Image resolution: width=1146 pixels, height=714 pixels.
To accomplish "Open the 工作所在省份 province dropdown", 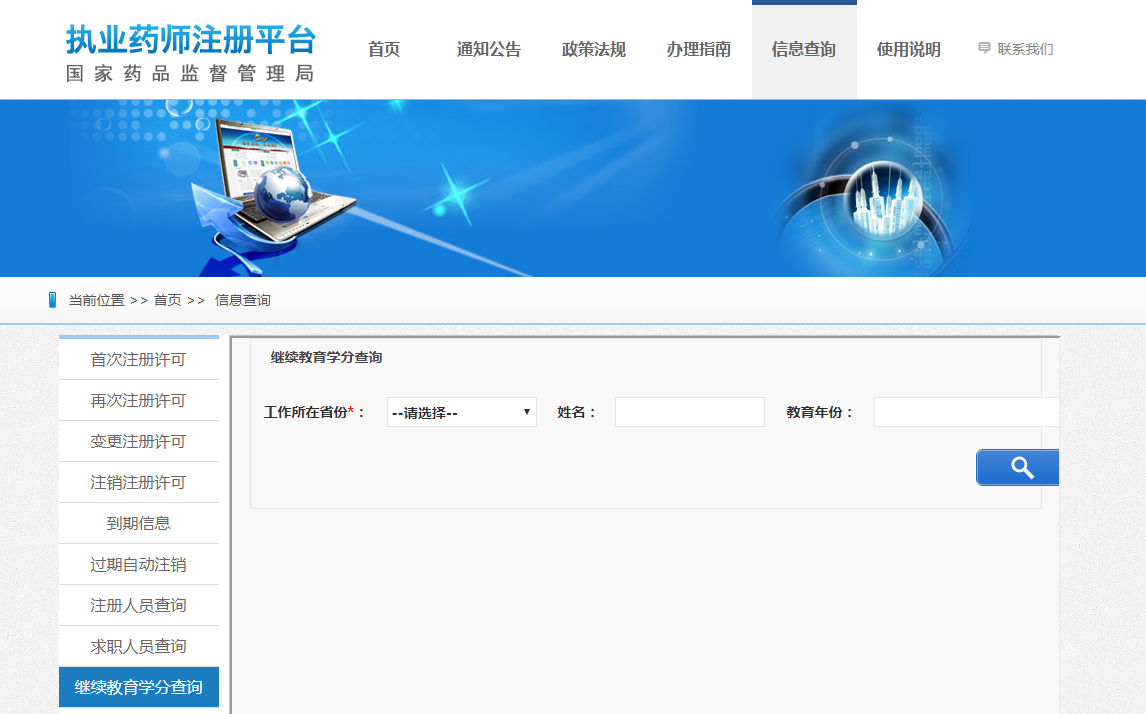I will point(461,412).
